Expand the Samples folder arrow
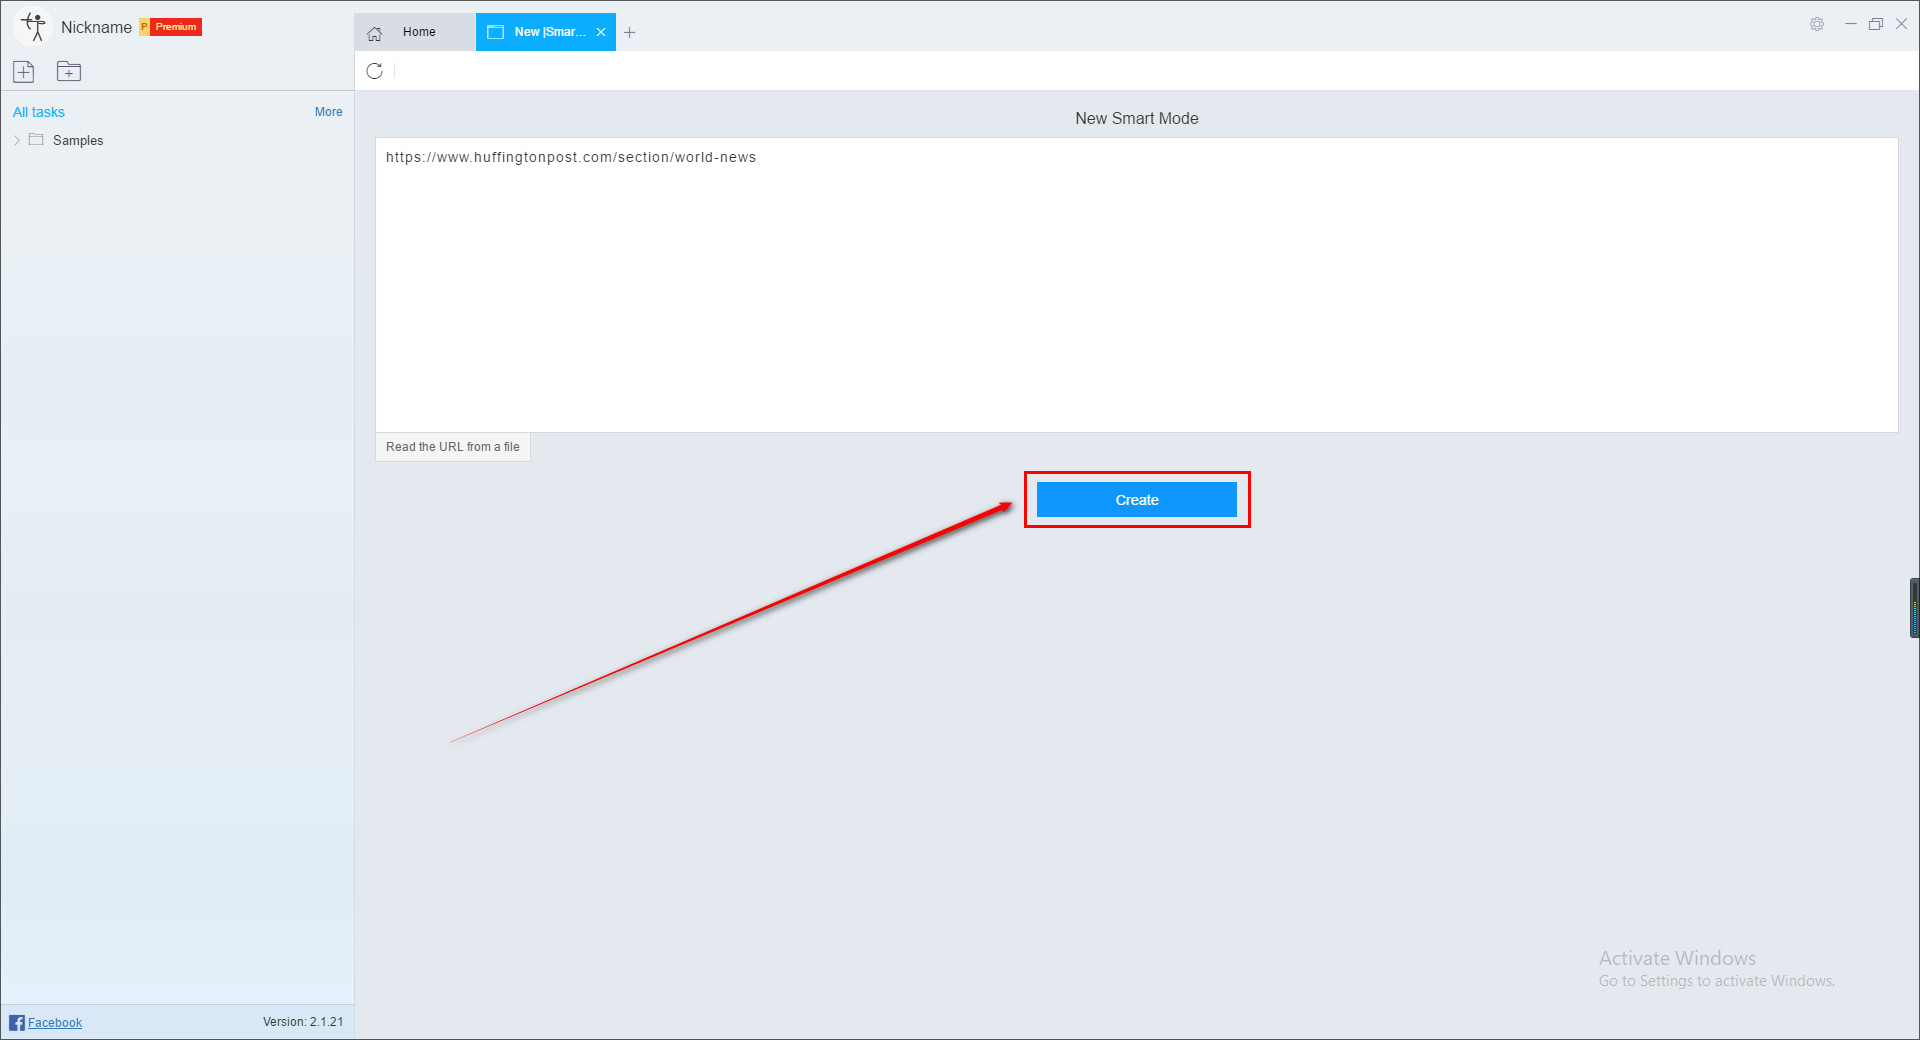 click(17, 140)
